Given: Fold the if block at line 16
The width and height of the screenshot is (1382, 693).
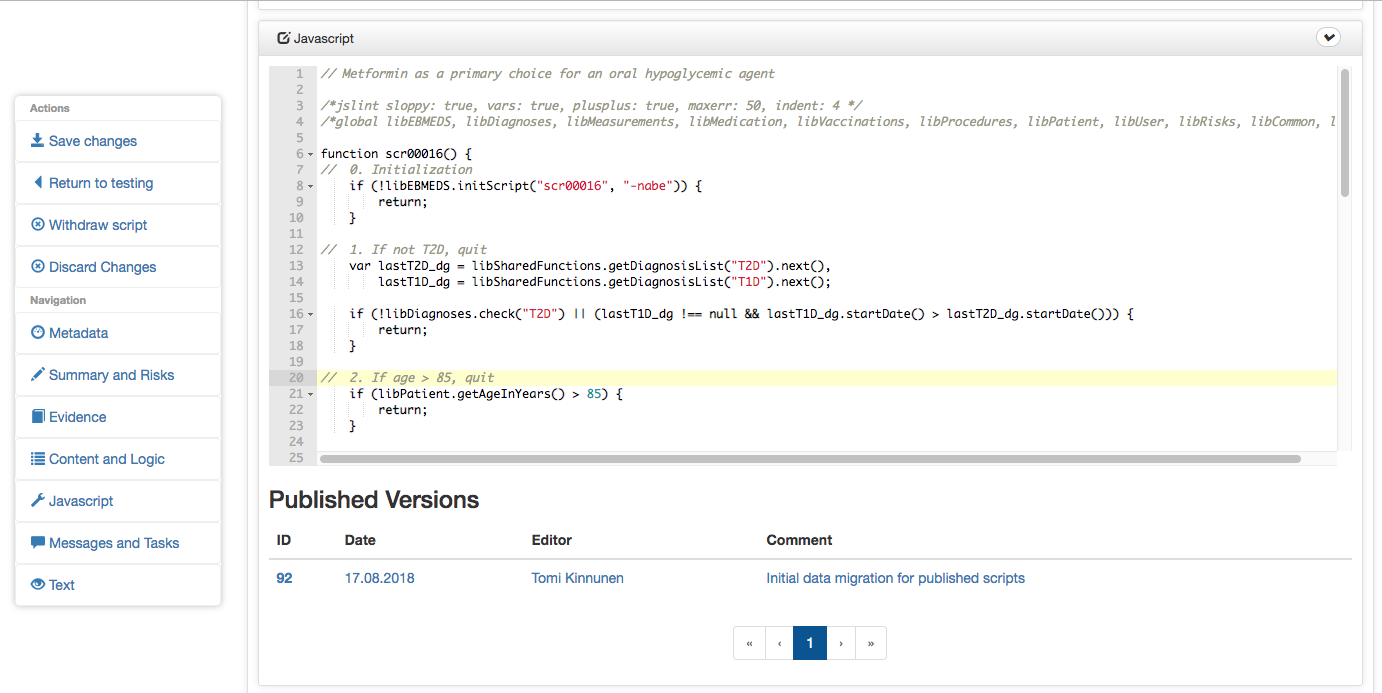Looking at the screenshot, I should (x=311, y=314).
